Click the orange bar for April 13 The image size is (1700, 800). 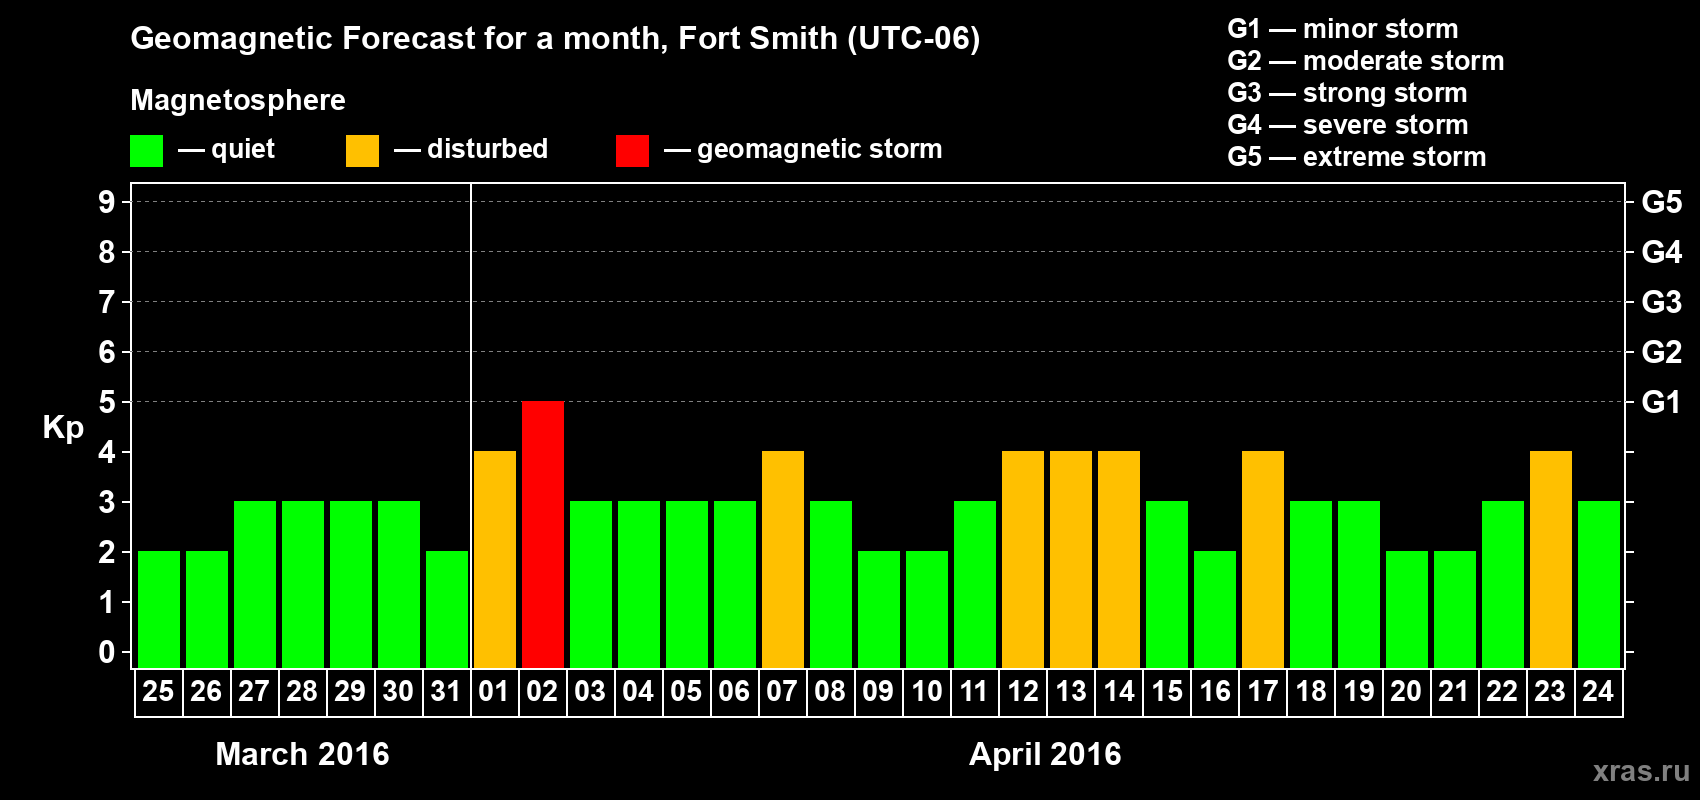(x=1071, y=559)
